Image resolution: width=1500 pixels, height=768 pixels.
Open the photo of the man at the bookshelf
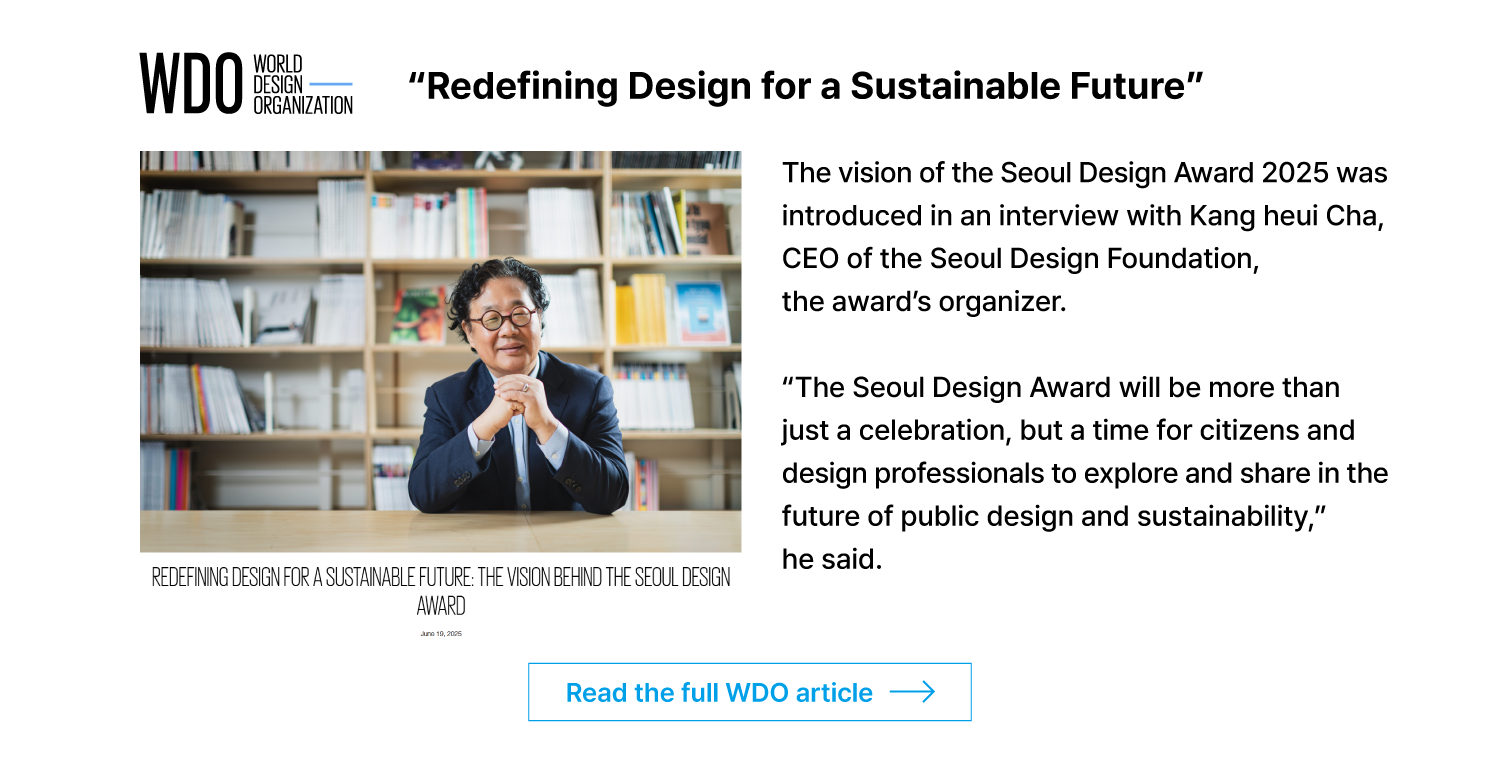440,352
